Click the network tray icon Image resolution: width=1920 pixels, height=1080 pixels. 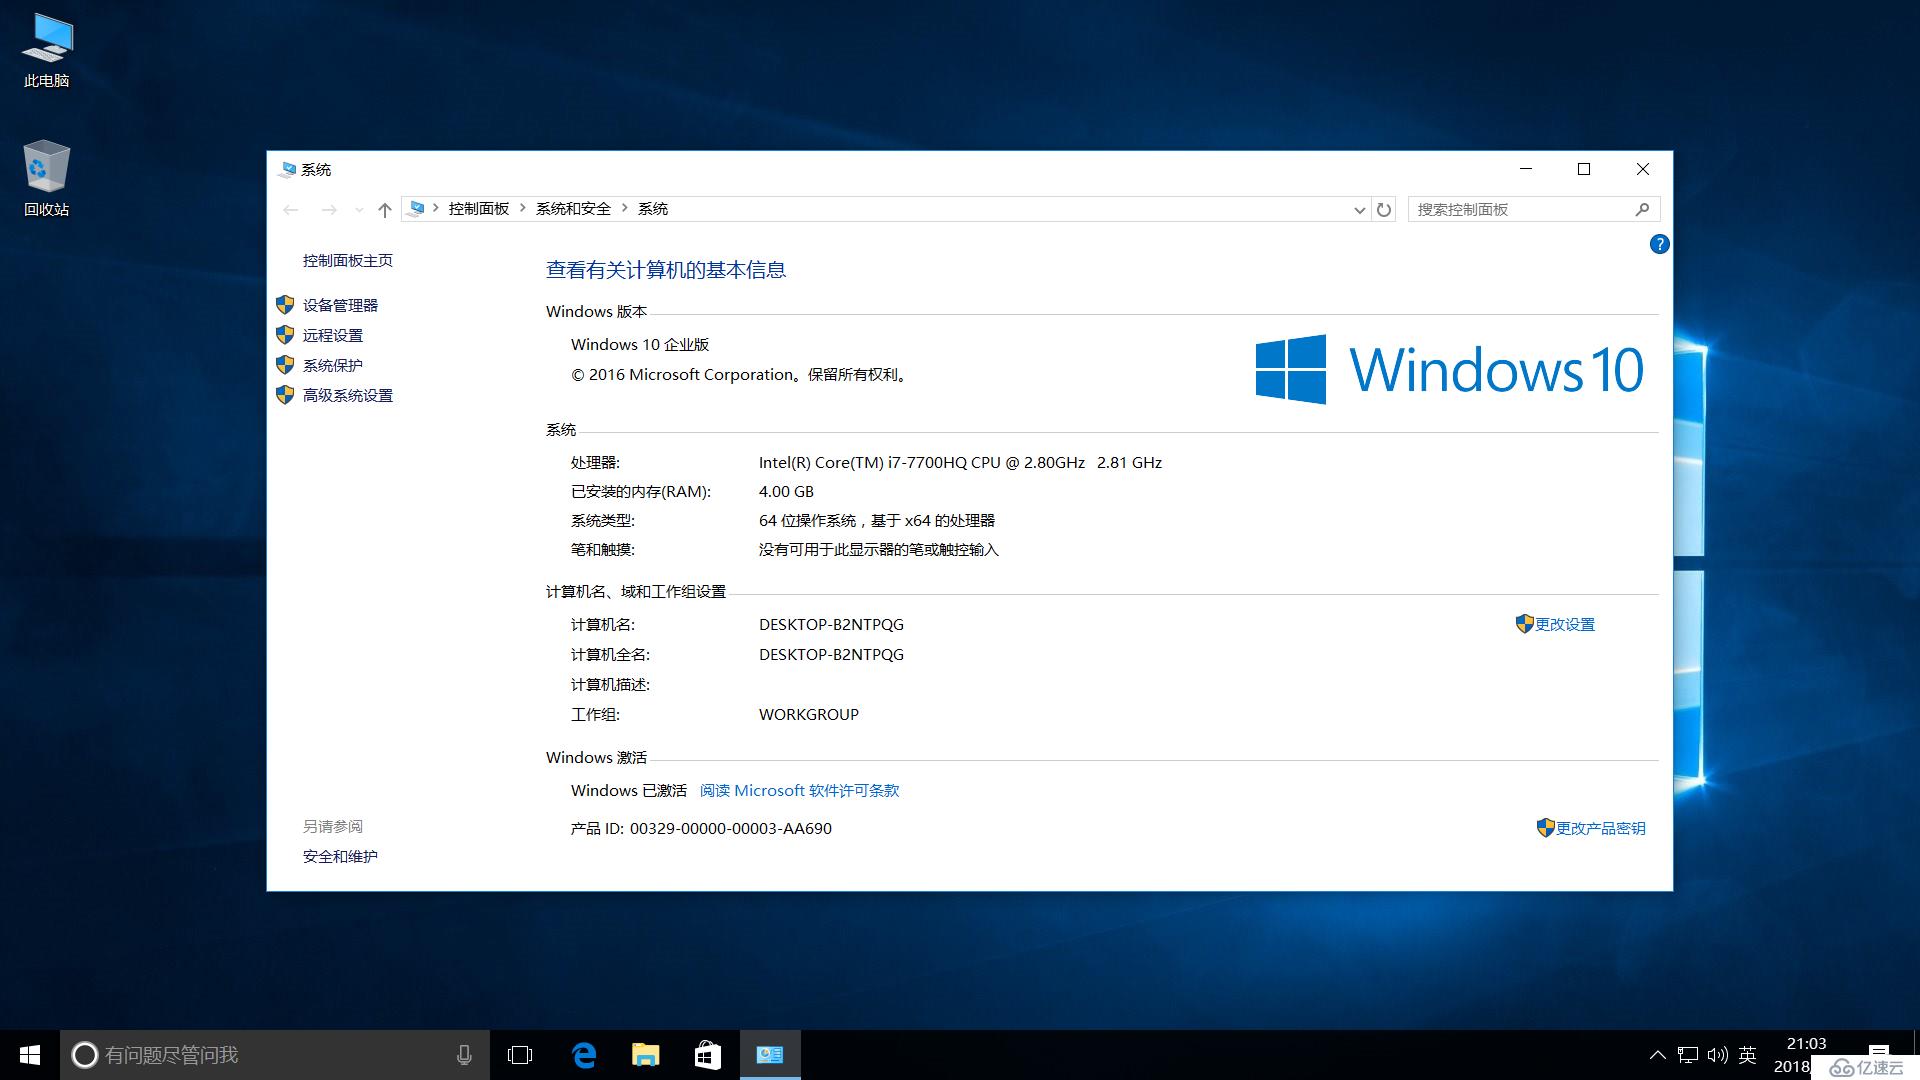tap(1688, 1055)
